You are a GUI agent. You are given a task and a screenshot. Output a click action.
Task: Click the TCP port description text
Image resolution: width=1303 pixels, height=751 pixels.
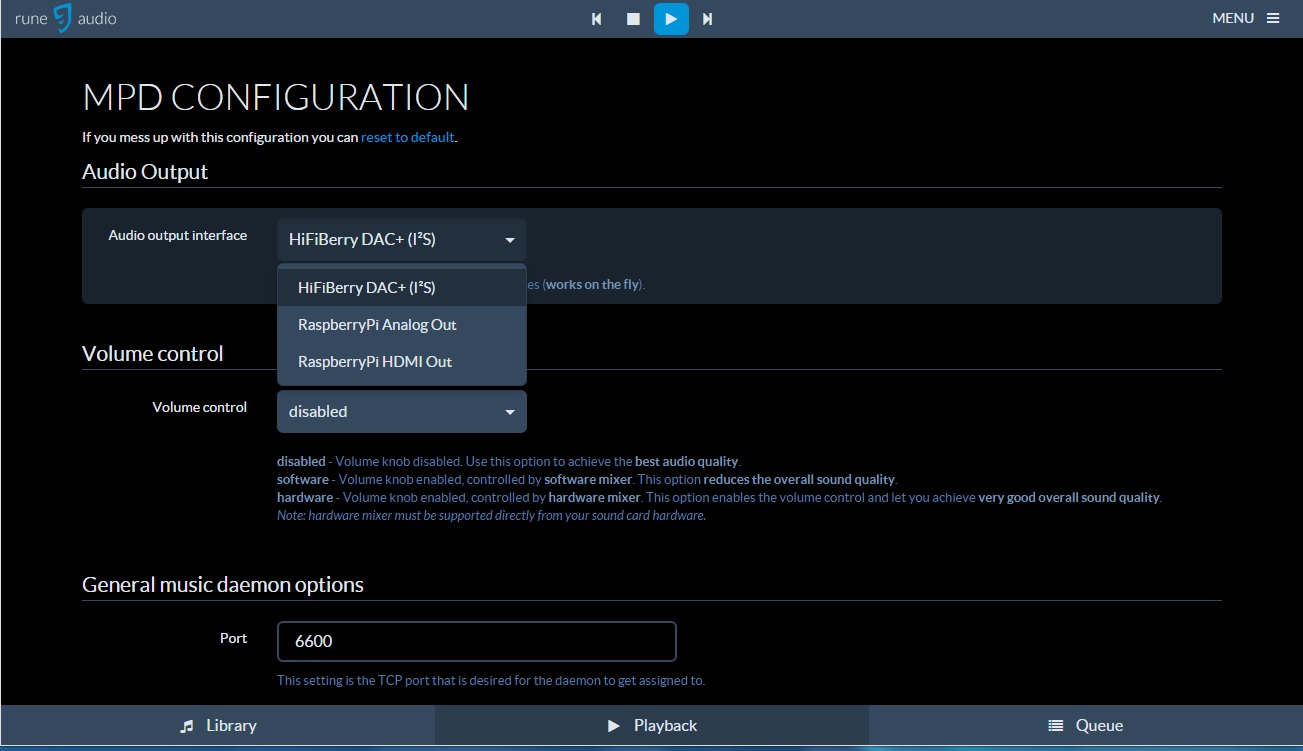pos(491,681)
